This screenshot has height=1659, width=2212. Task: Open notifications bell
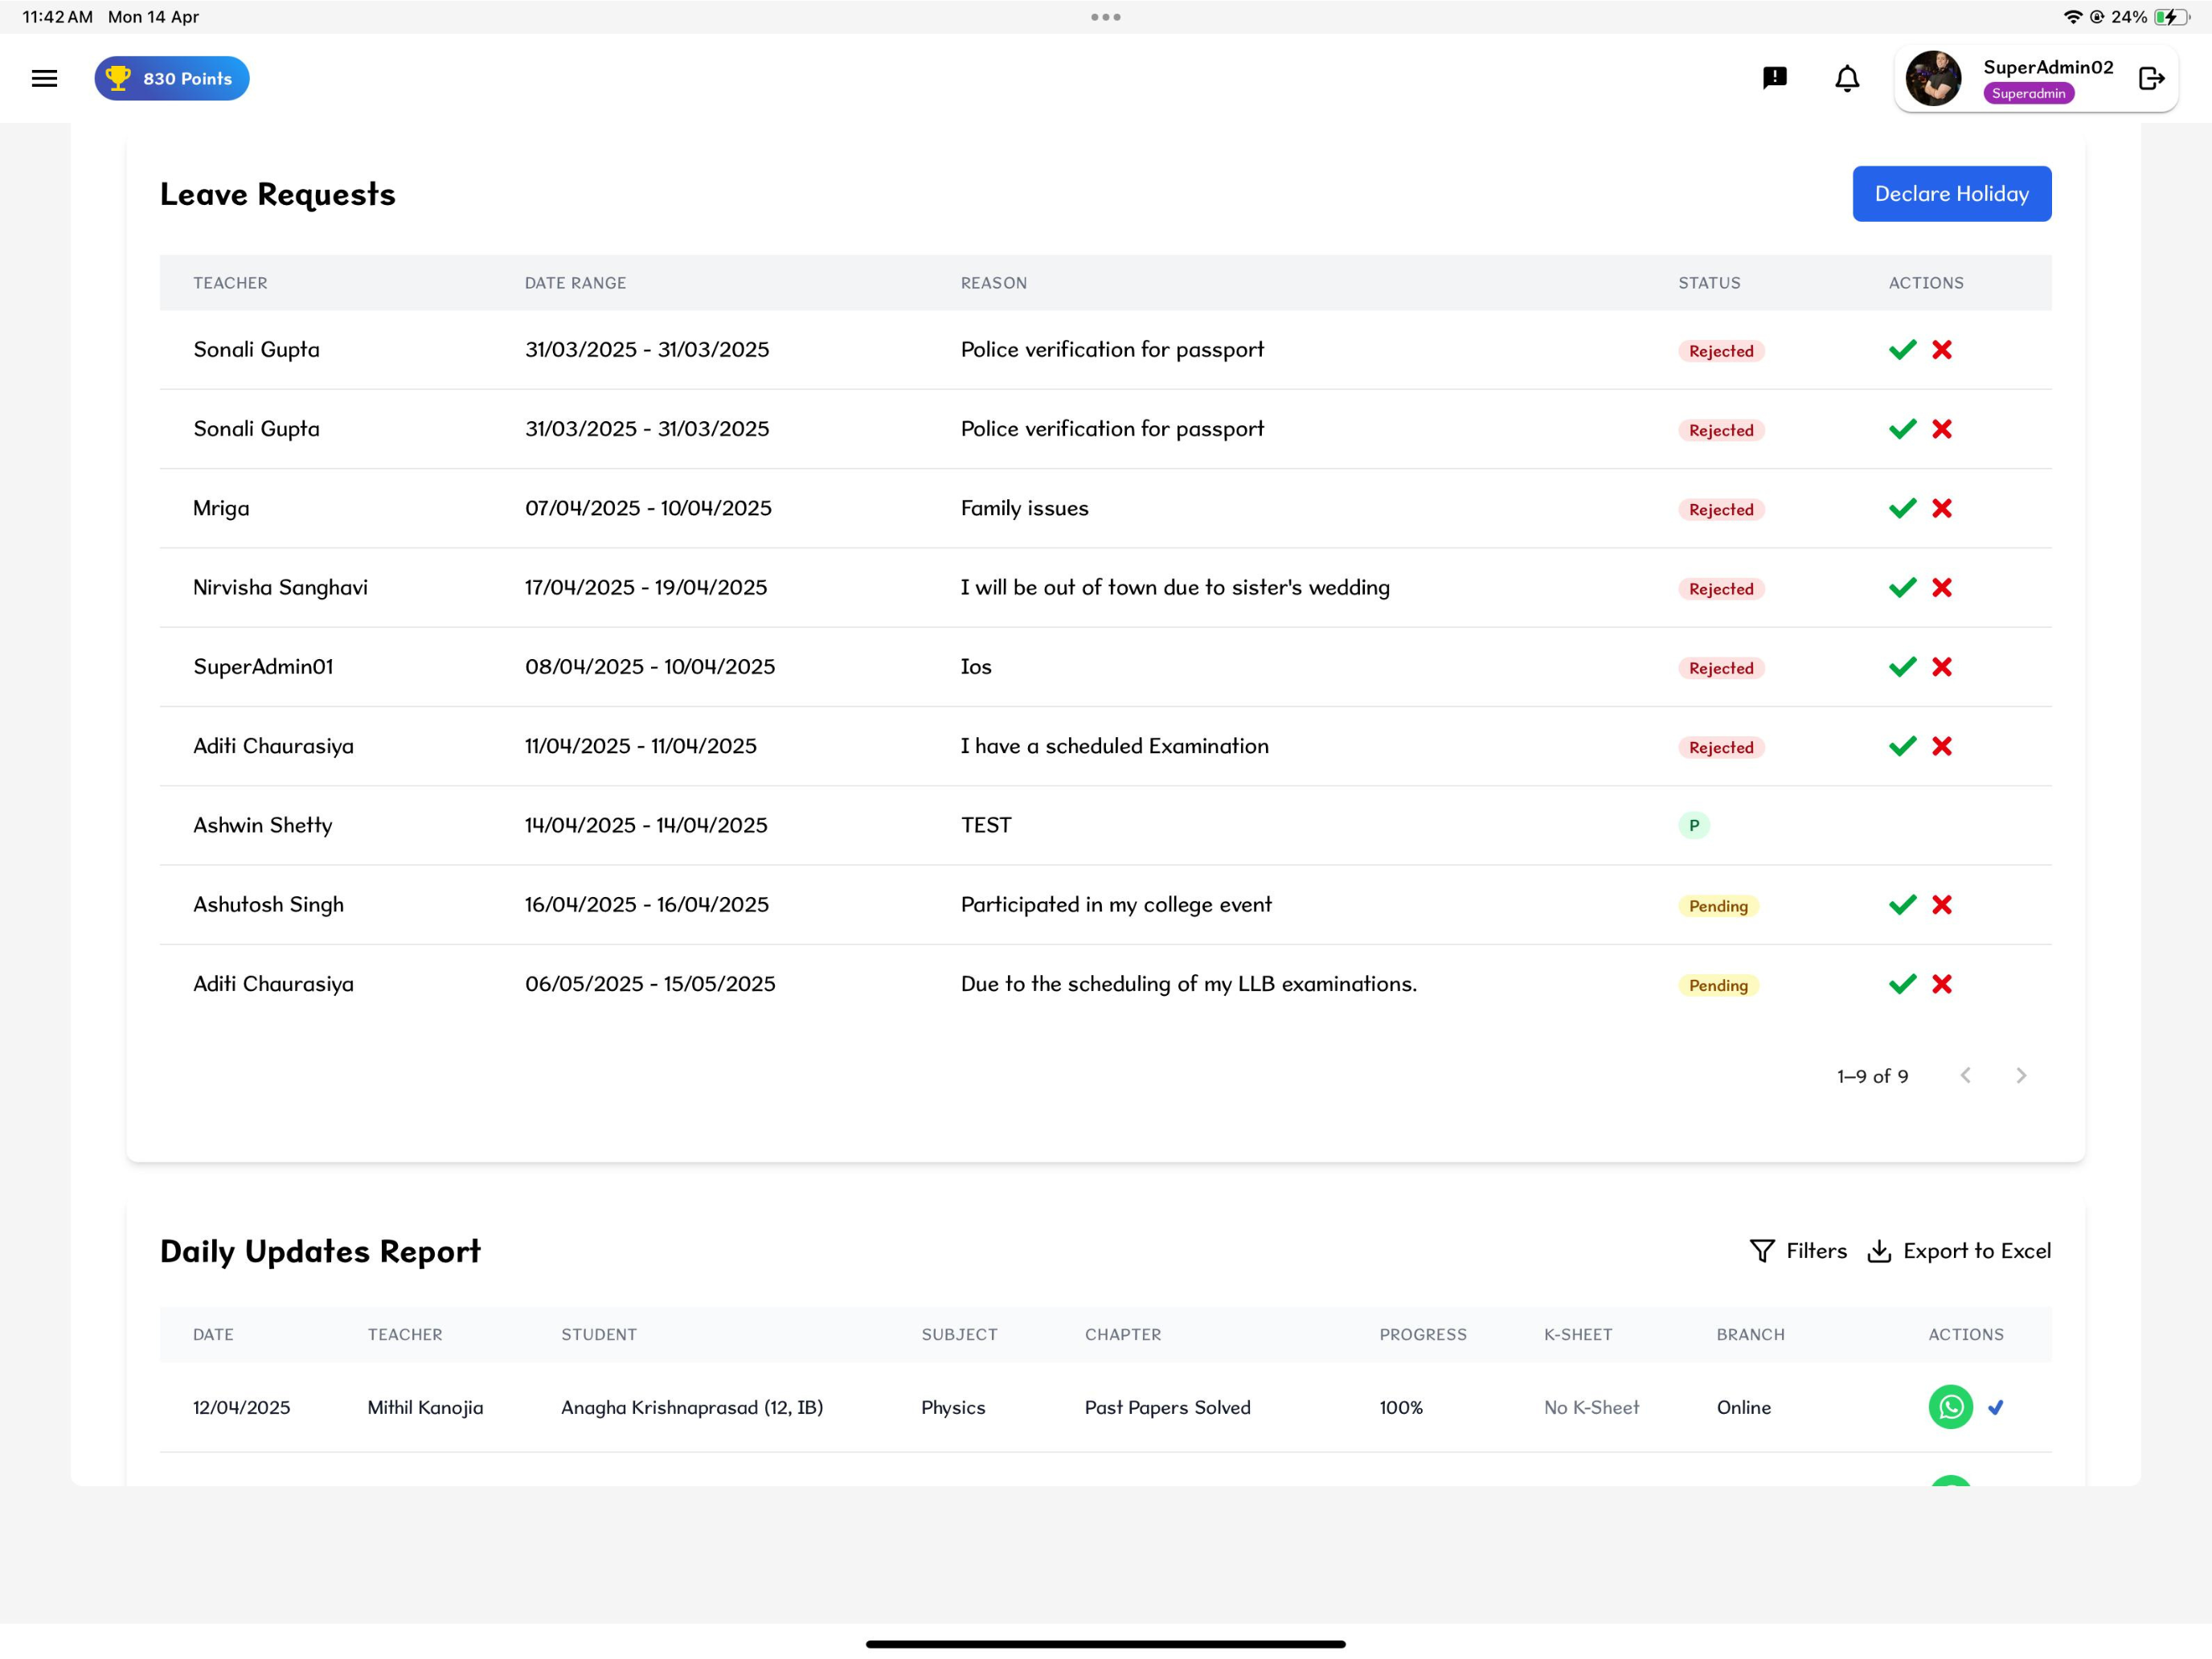click(1847, 78)
